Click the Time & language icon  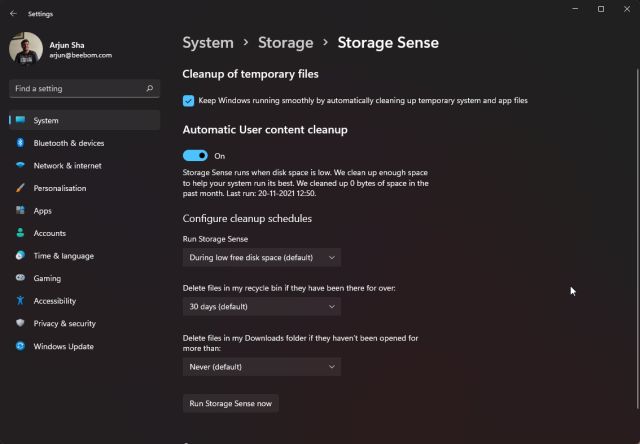(x=20, y=256)
